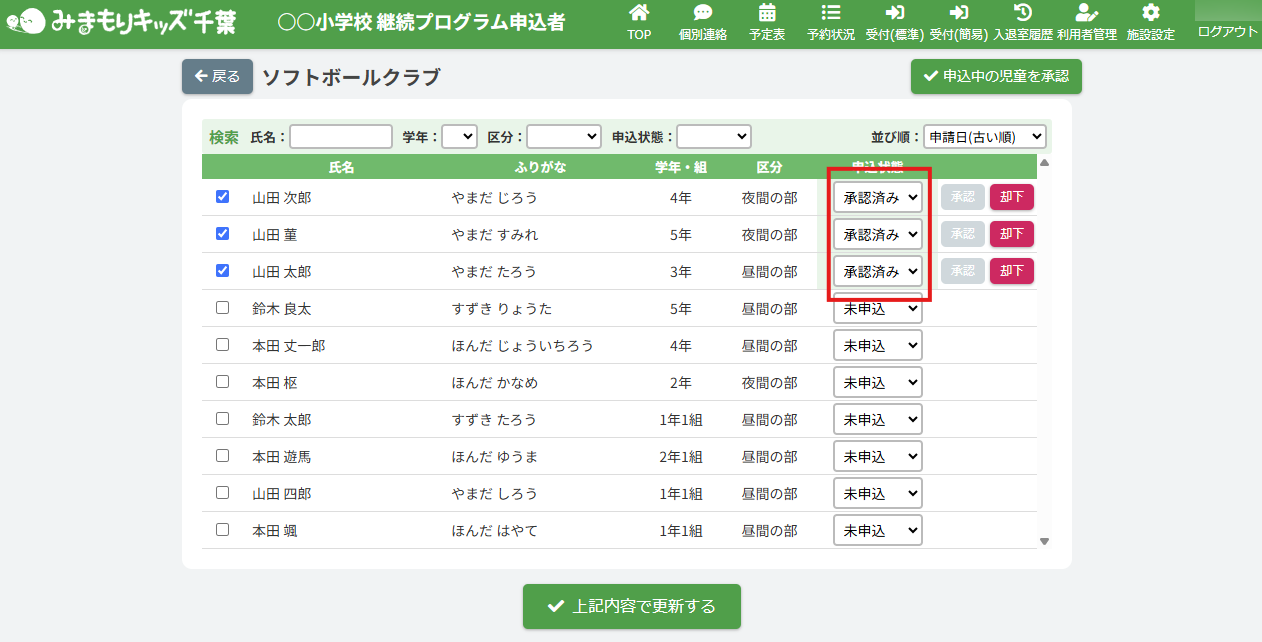Open 入退室履歴 history icon
The width and height of the screenshot is (1262, 642).
pos(1022,14)
